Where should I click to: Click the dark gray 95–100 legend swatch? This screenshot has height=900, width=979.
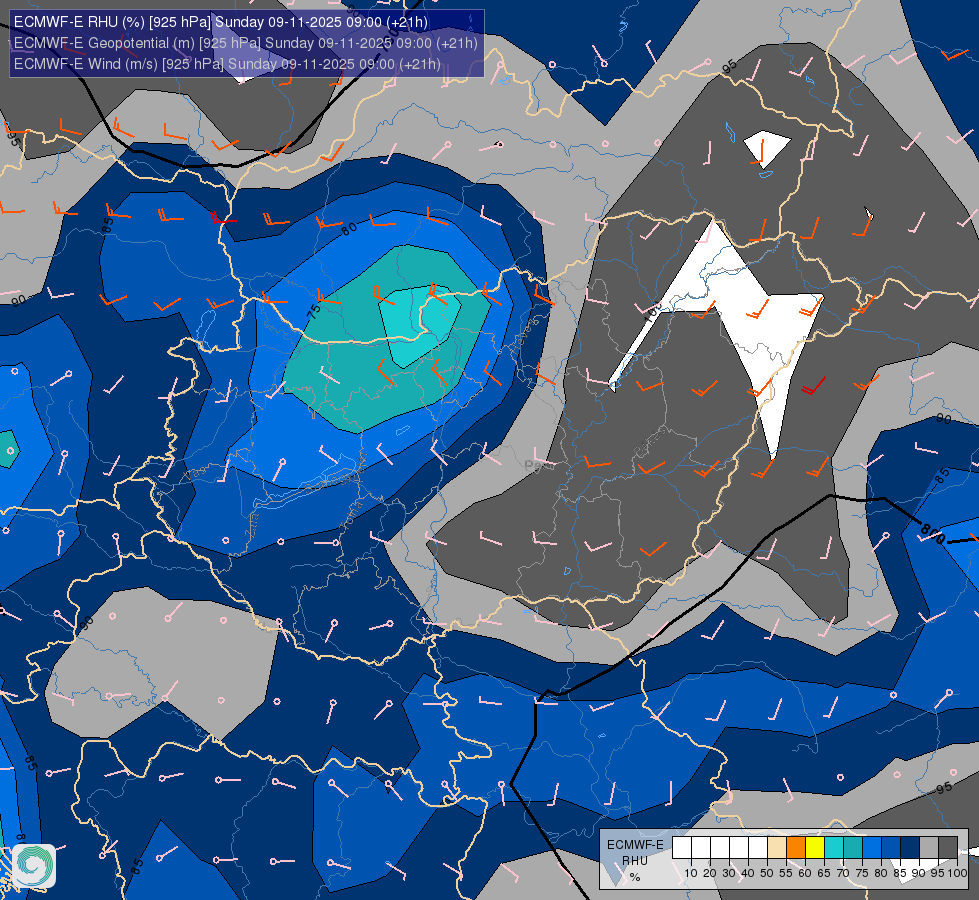948,848
